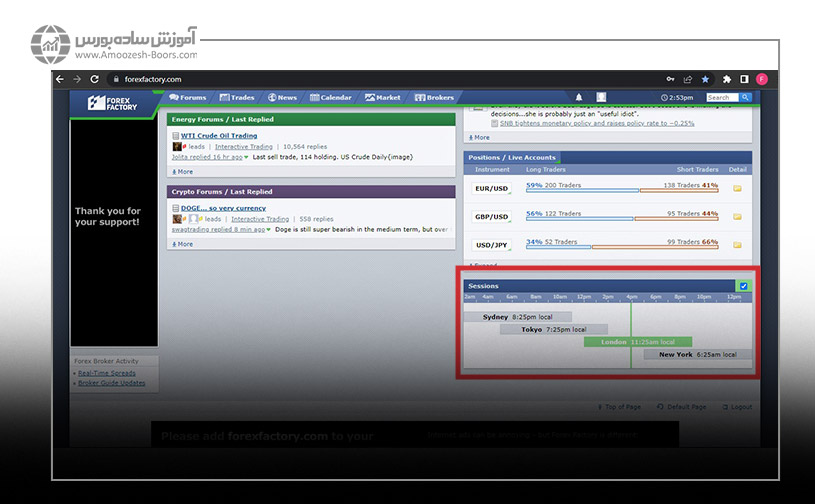Switch to the Market tab
This screenshot has height=504, width=815.
click(383, 98)
